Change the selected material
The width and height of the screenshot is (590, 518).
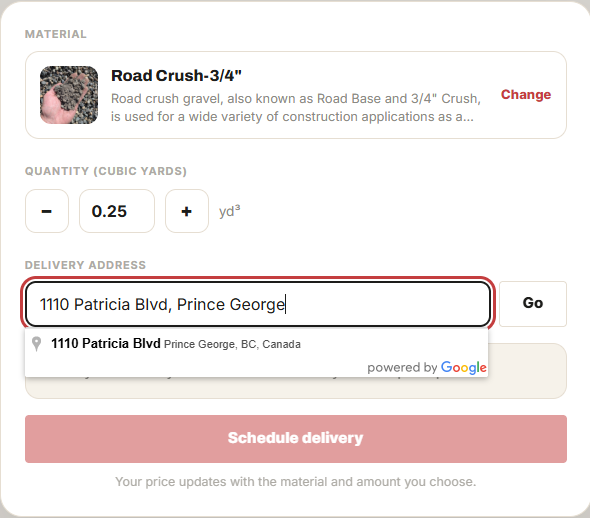click(526, 94)
